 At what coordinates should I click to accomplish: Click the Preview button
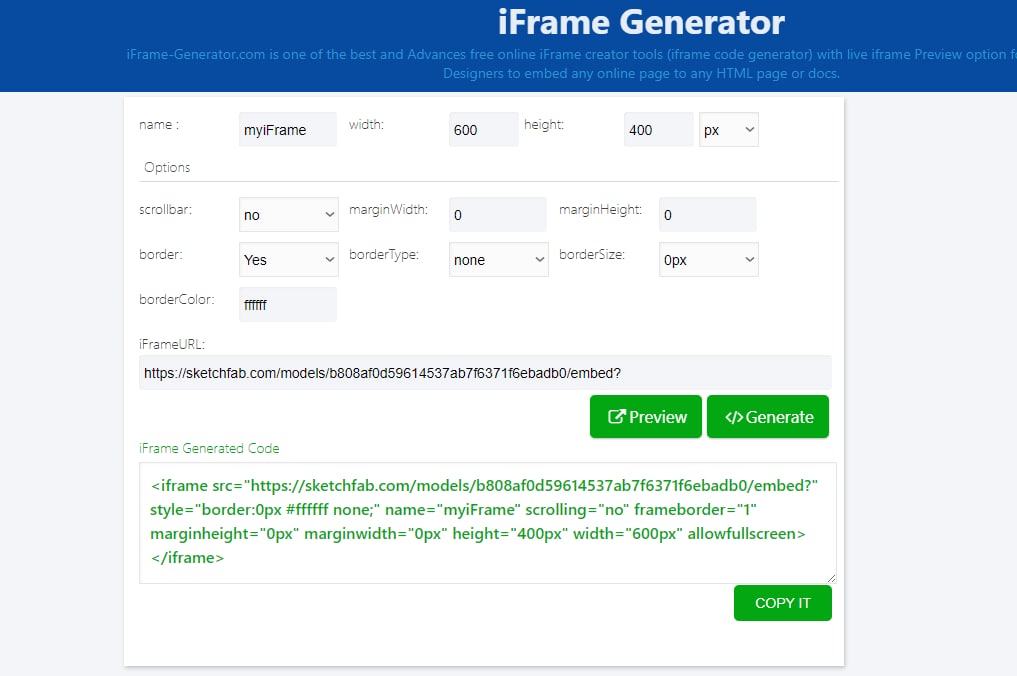(x=645, y=416)
